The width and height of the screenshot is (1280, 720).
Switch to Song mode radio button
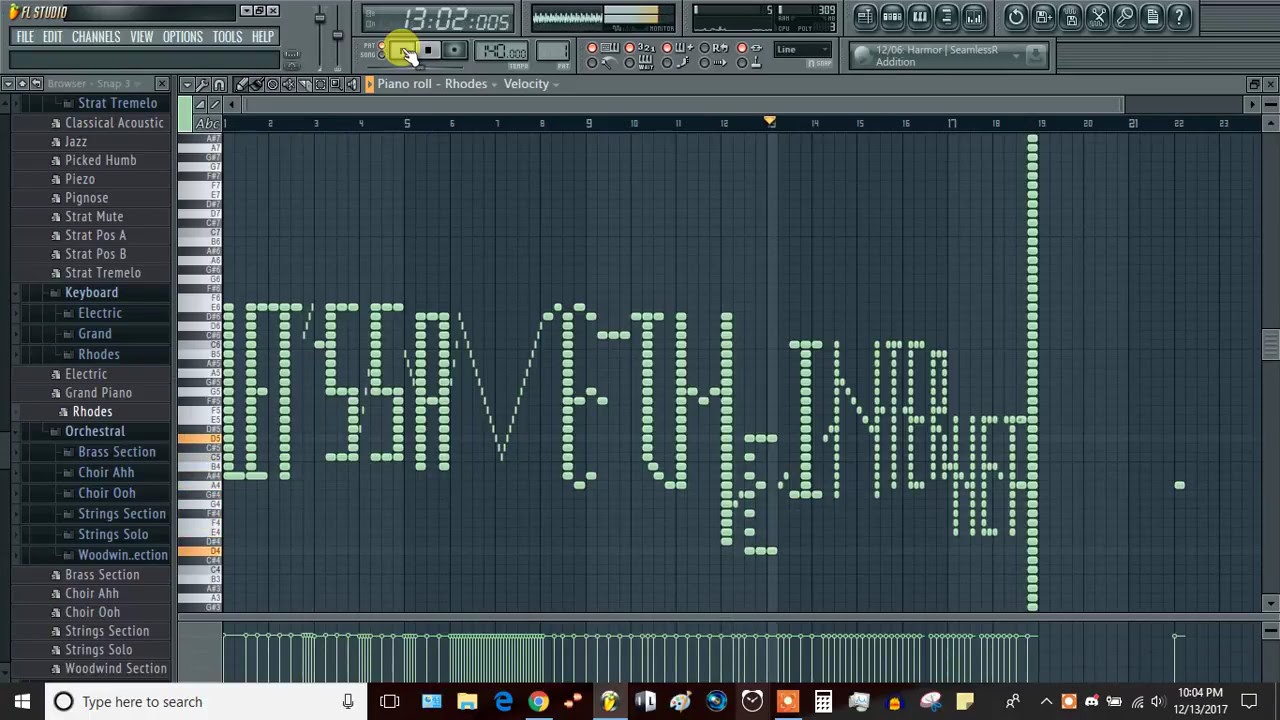click(x=381, y=55)
